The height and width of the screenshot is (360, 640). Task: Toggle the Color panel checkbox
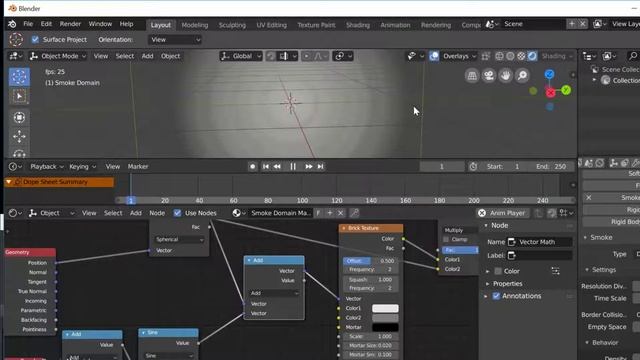click(498, 271)
